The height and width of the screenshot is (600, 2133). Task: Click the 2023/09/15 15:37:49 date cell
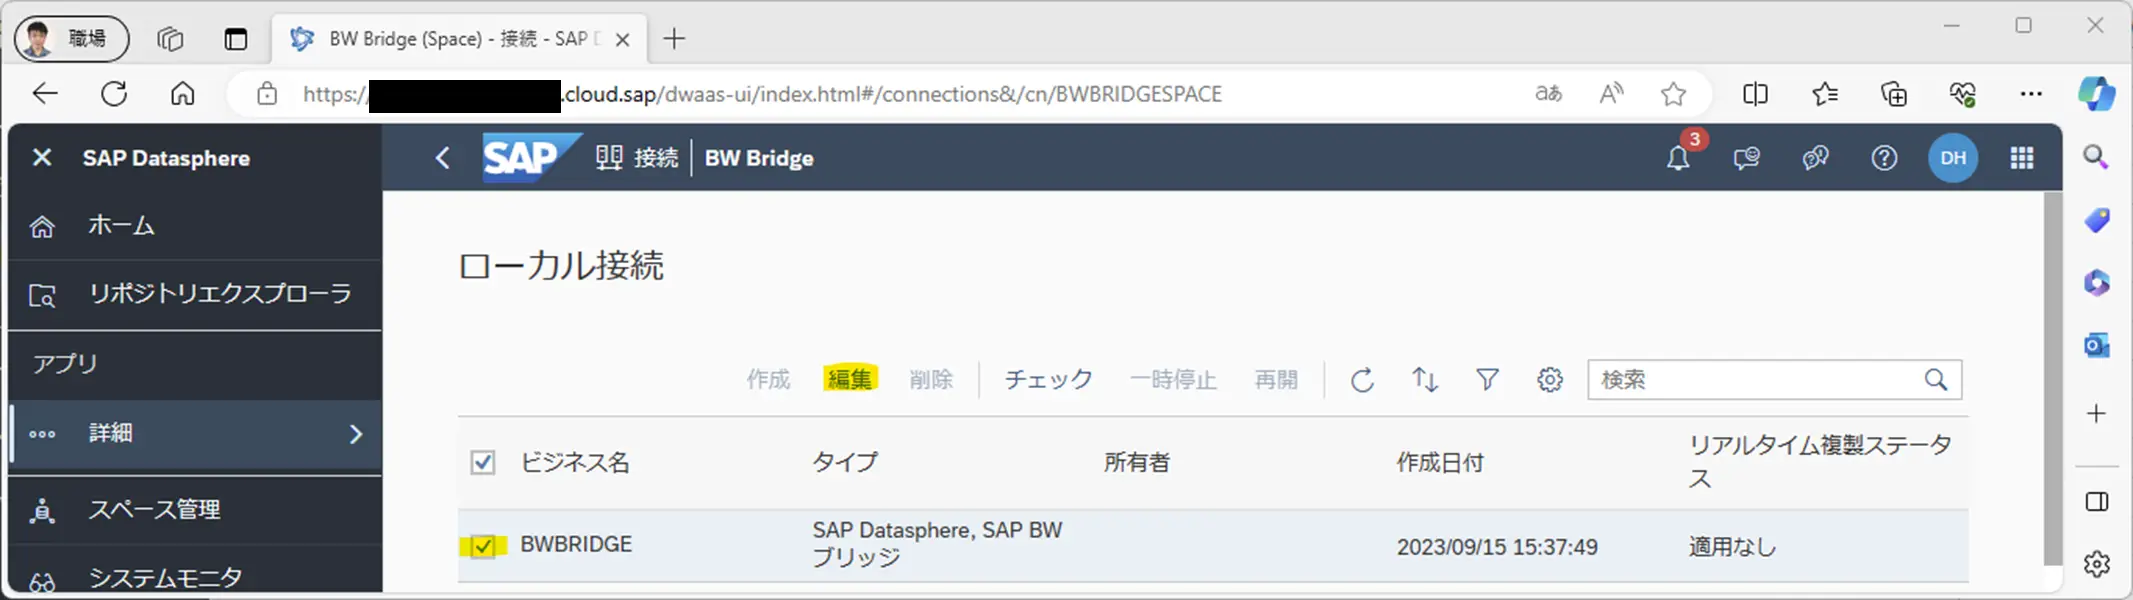(1497, 547)
